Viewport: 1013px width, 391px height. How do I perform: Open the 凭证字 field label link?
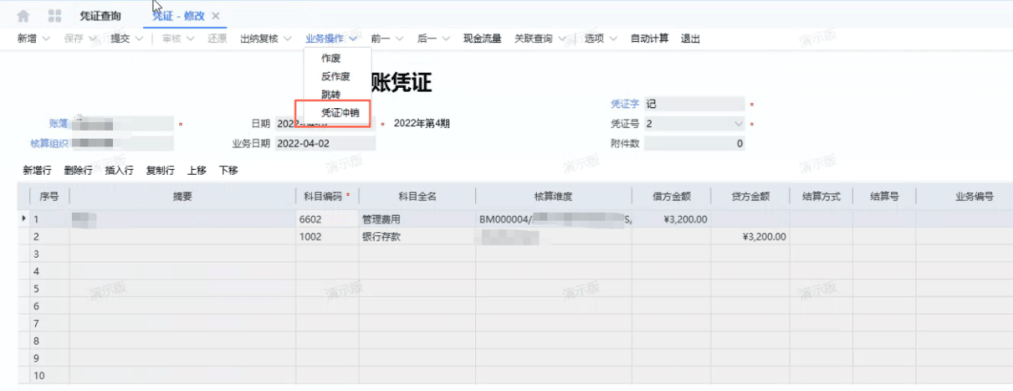(x=625, y=103)
